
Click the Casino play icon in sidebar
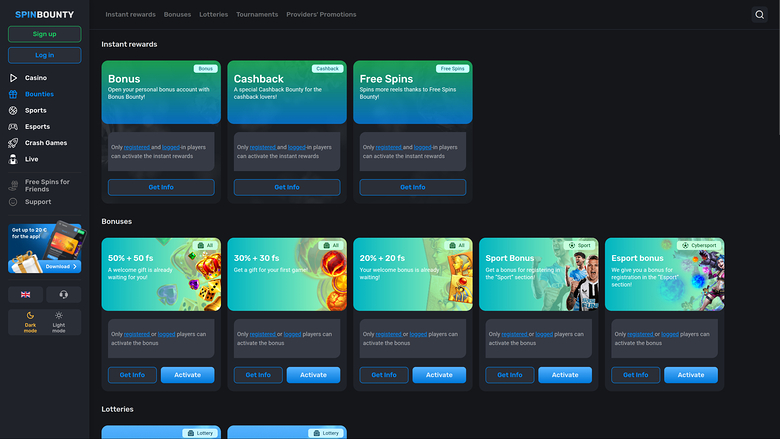coord(13,78)
